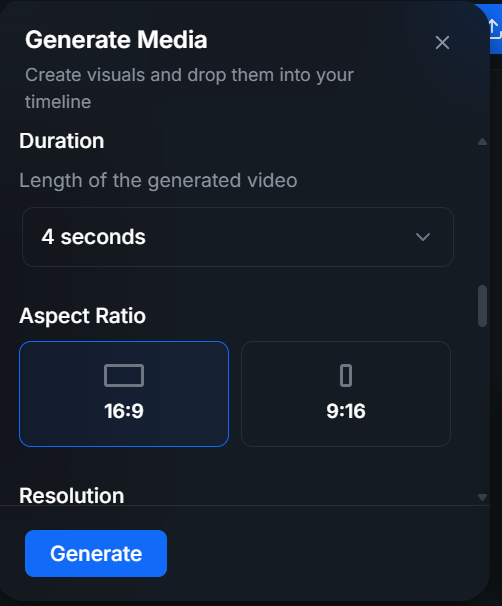Close the Generate Media dialog
The height and width of the screenshot is (606, 502).
[x=442, y=43]
